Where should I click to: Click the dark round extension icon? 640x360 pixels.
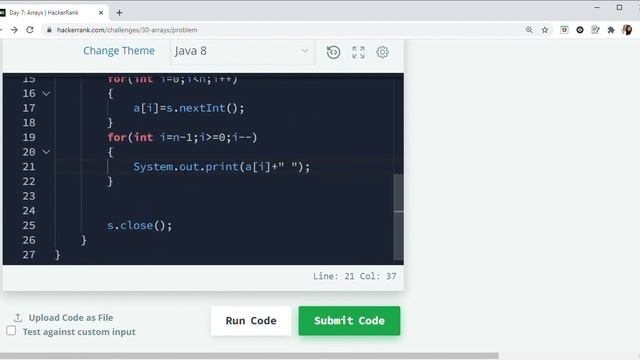tap(580, 30)
